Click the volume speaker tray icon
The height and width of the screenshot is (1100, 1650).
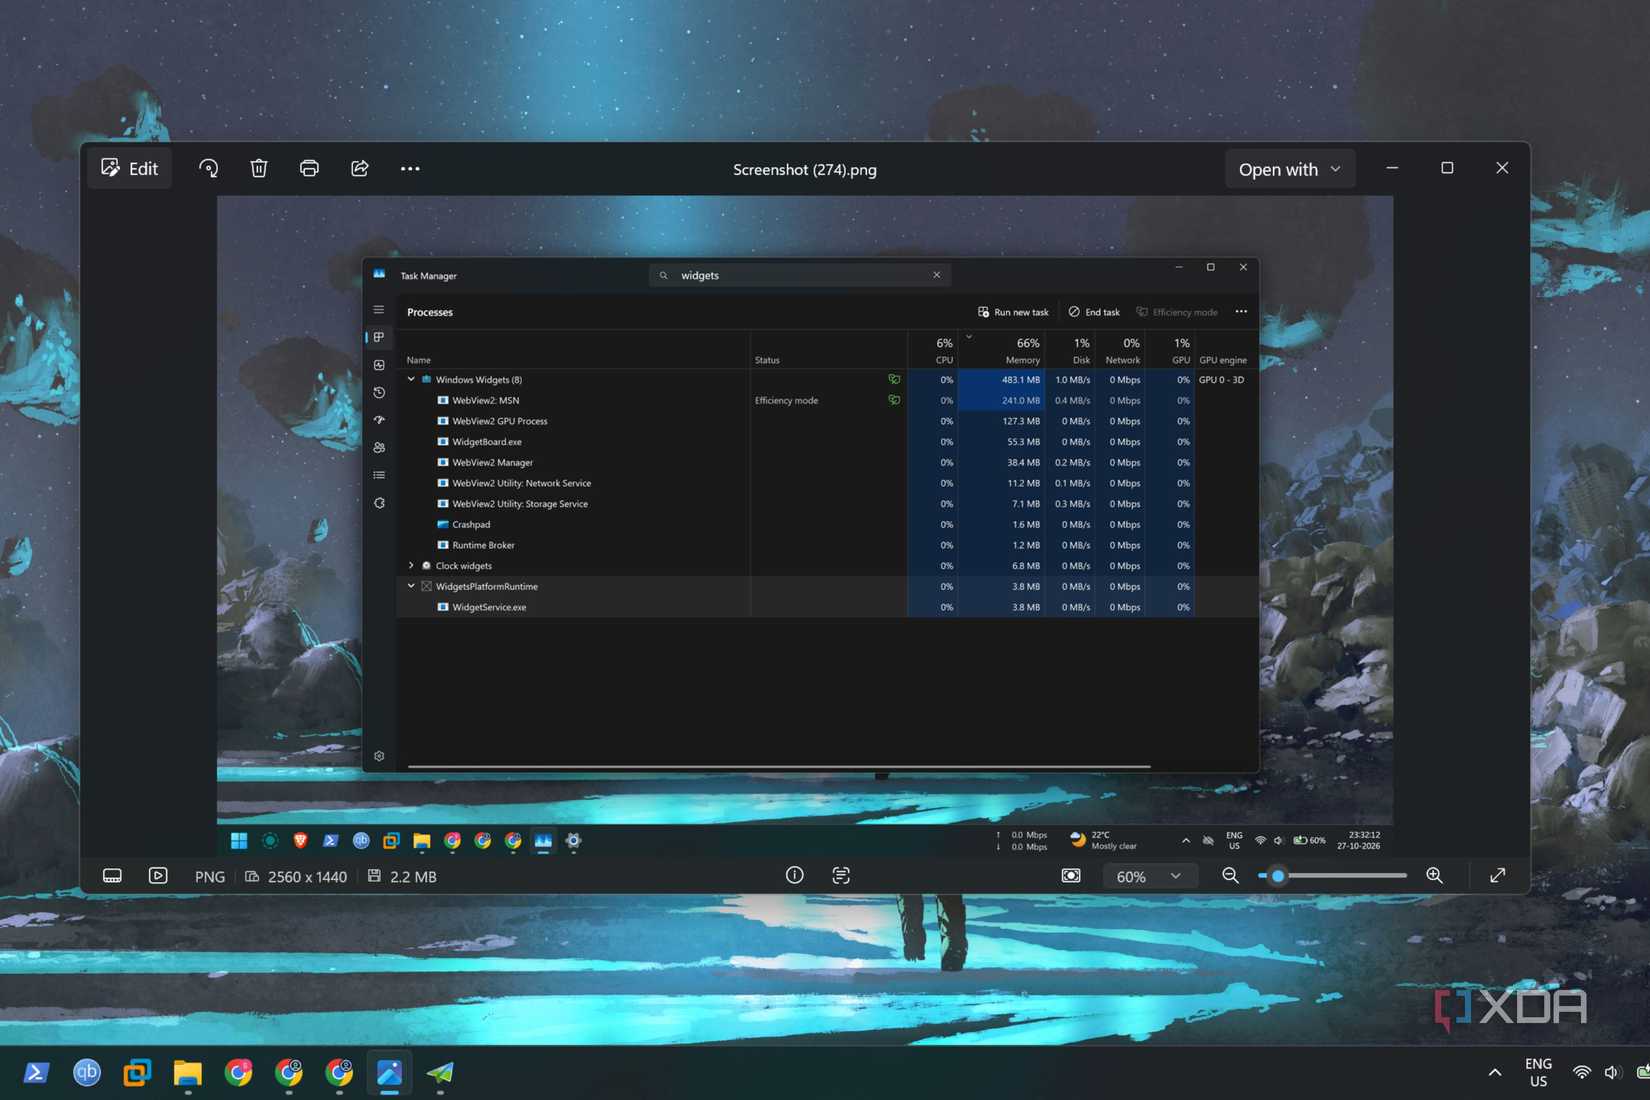coord(1612,1073)
